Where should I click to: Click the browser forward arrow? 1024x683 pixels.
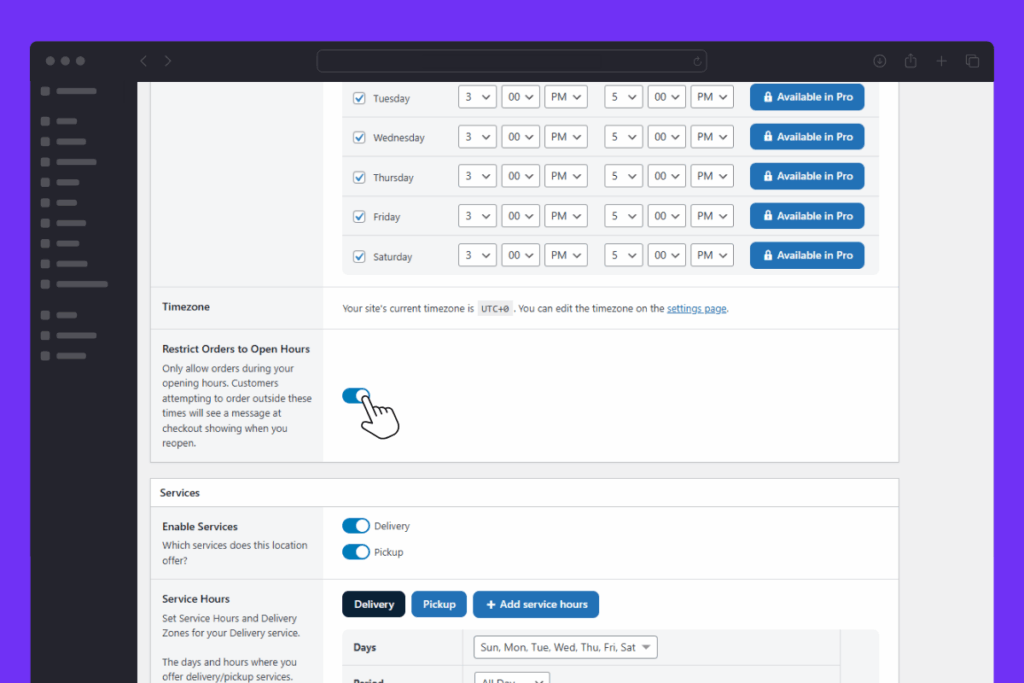(x=167, y=61)
